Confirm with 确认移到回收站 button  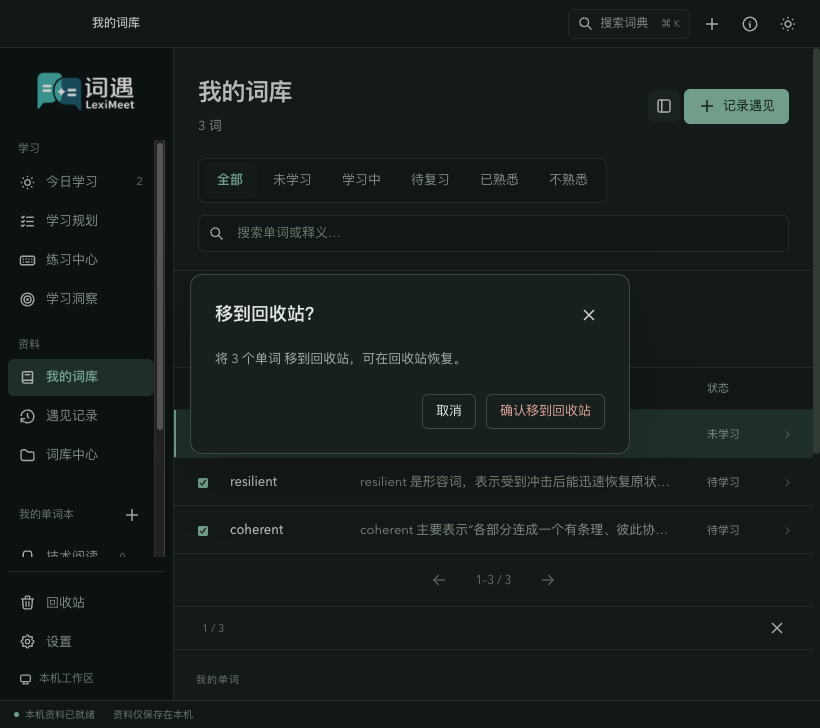(x=545, y=411)
